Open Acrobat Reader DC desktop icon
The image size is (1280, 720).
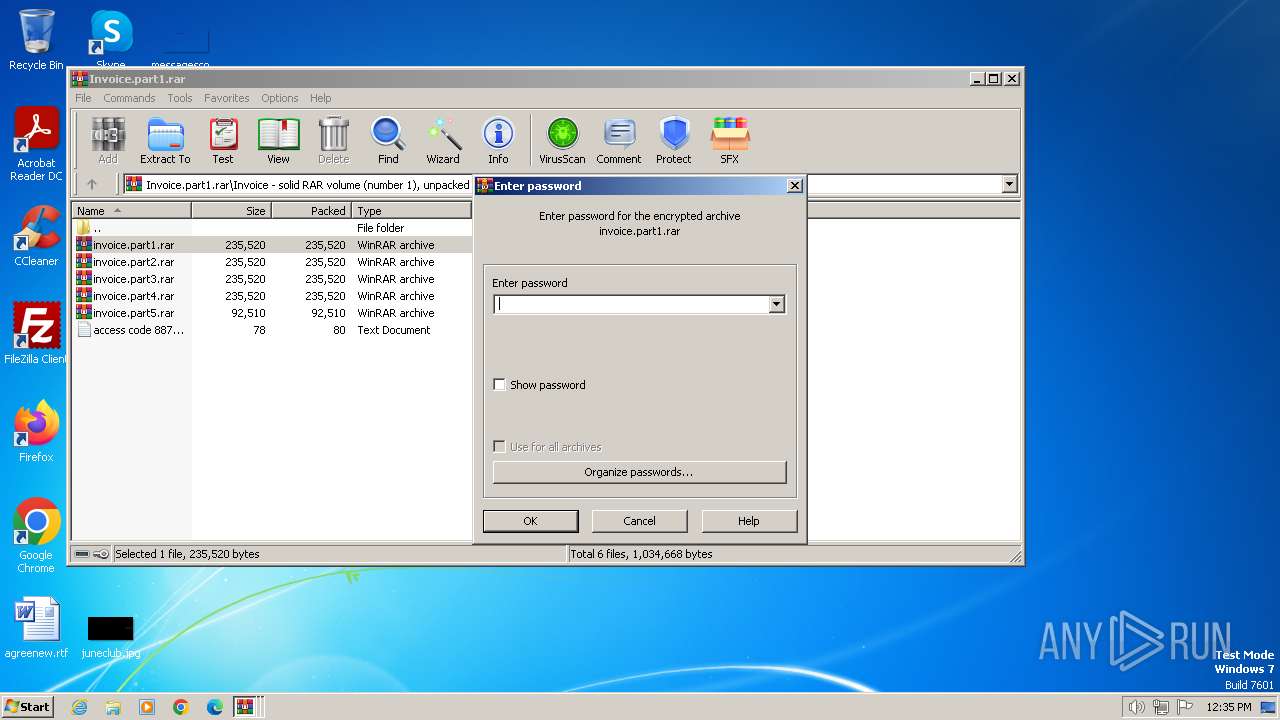(36, 145)
